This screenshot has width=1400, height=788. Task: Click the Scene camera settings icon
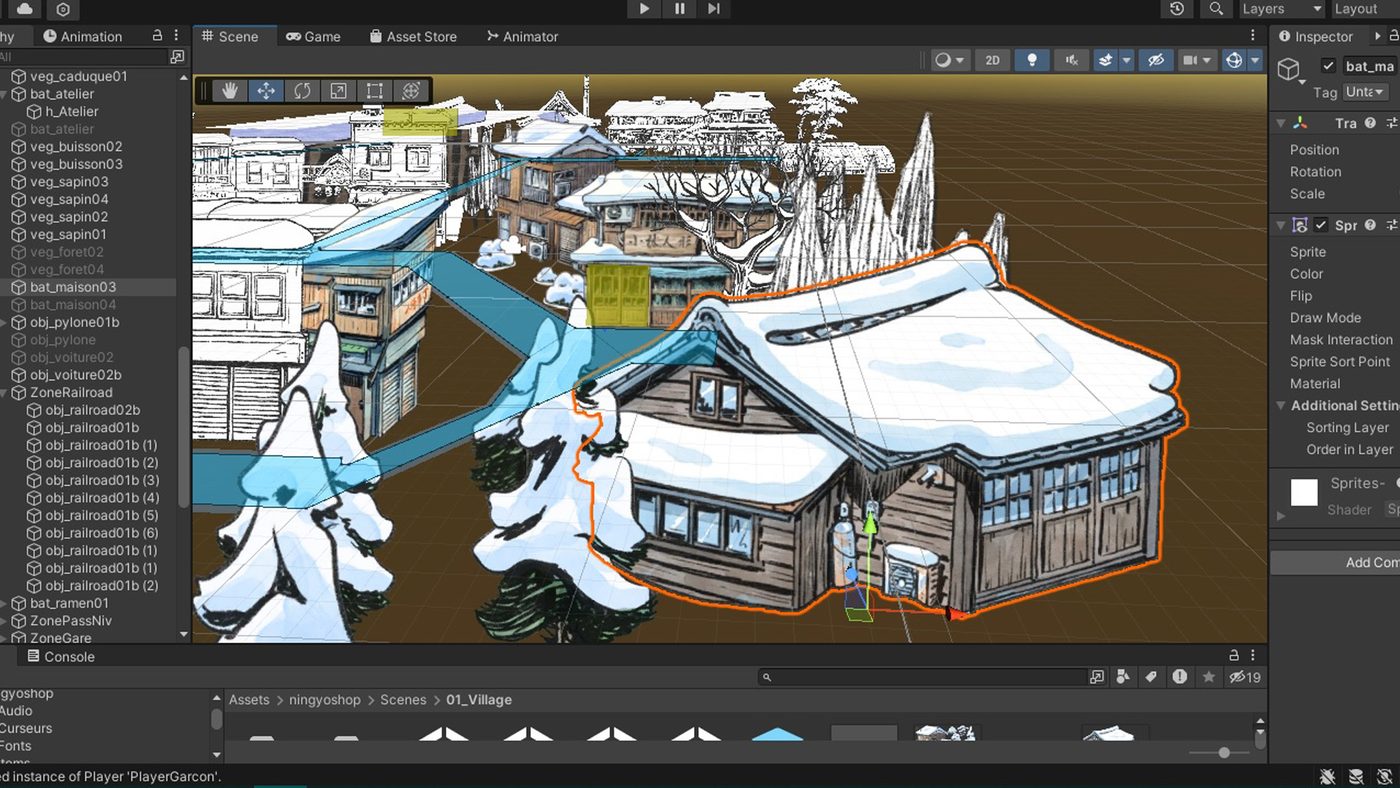(1190, 60)
